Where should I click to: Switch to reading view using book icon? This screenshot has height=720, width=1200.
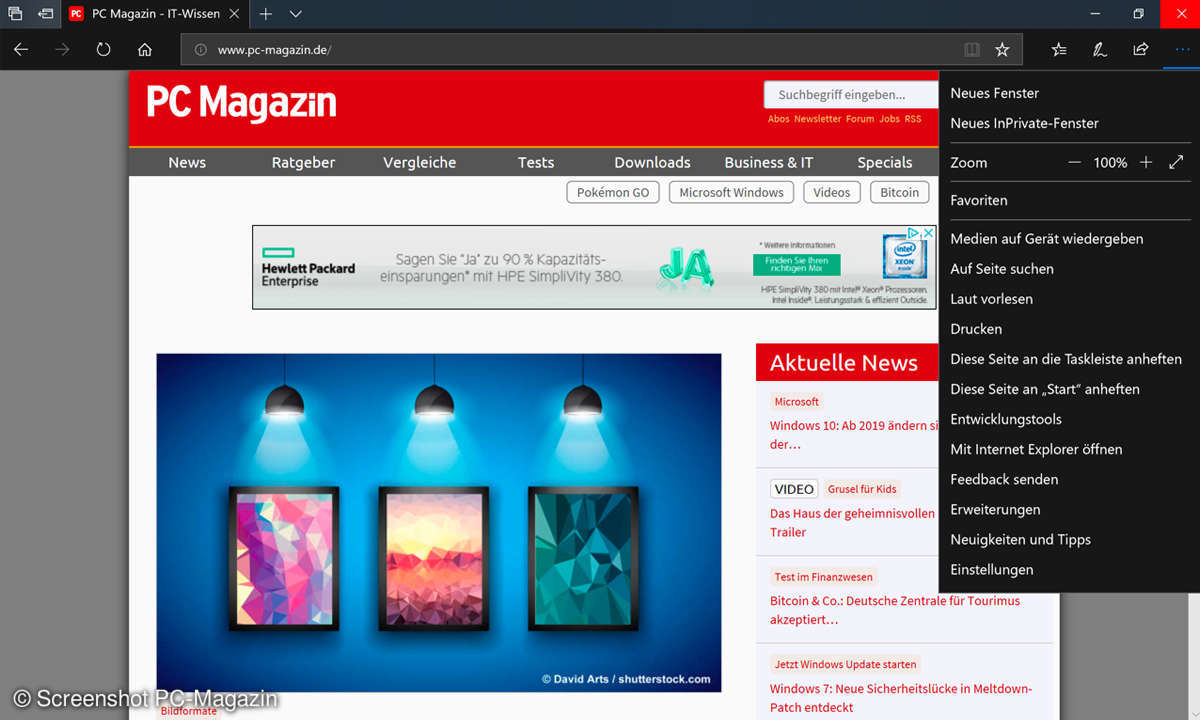click(x=971, y=49)
